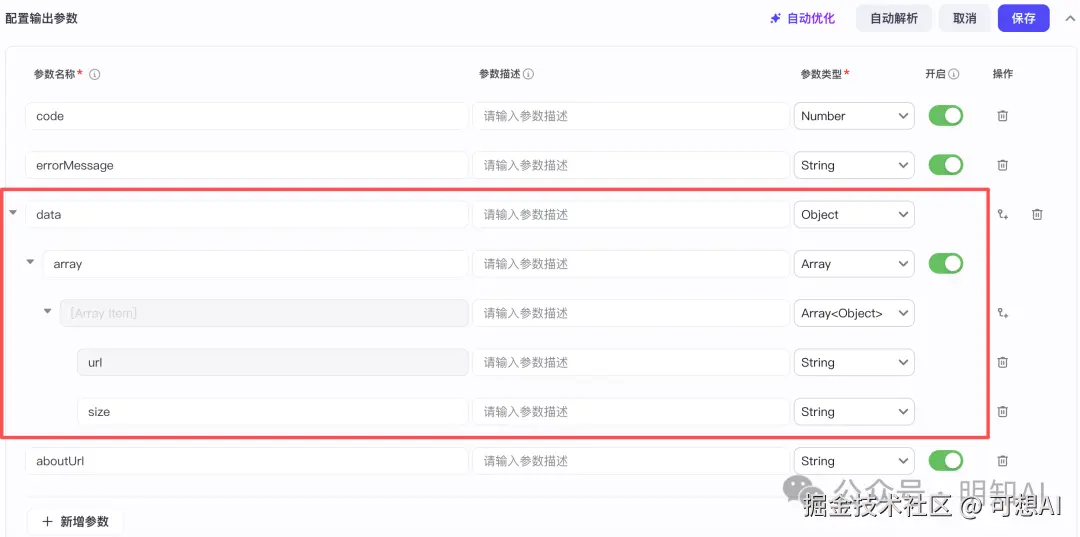1080x537 pixels.
Task: Disable the errorMessage parameter switch
Action: [x=945, y=165]
